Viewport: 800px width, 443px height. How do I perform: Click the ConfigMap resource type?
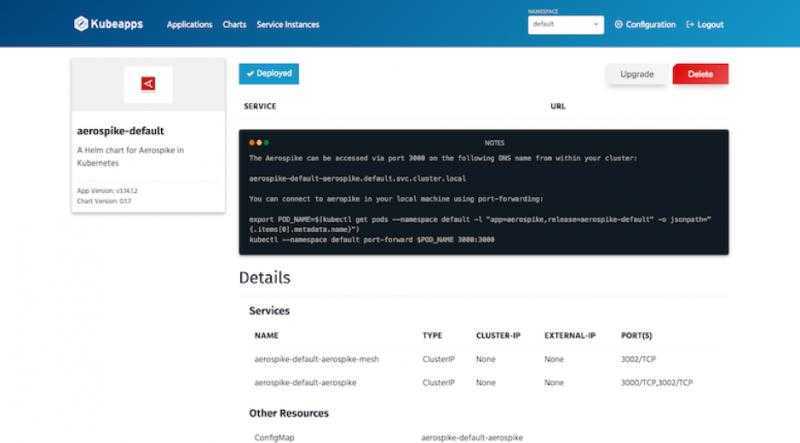274,437
